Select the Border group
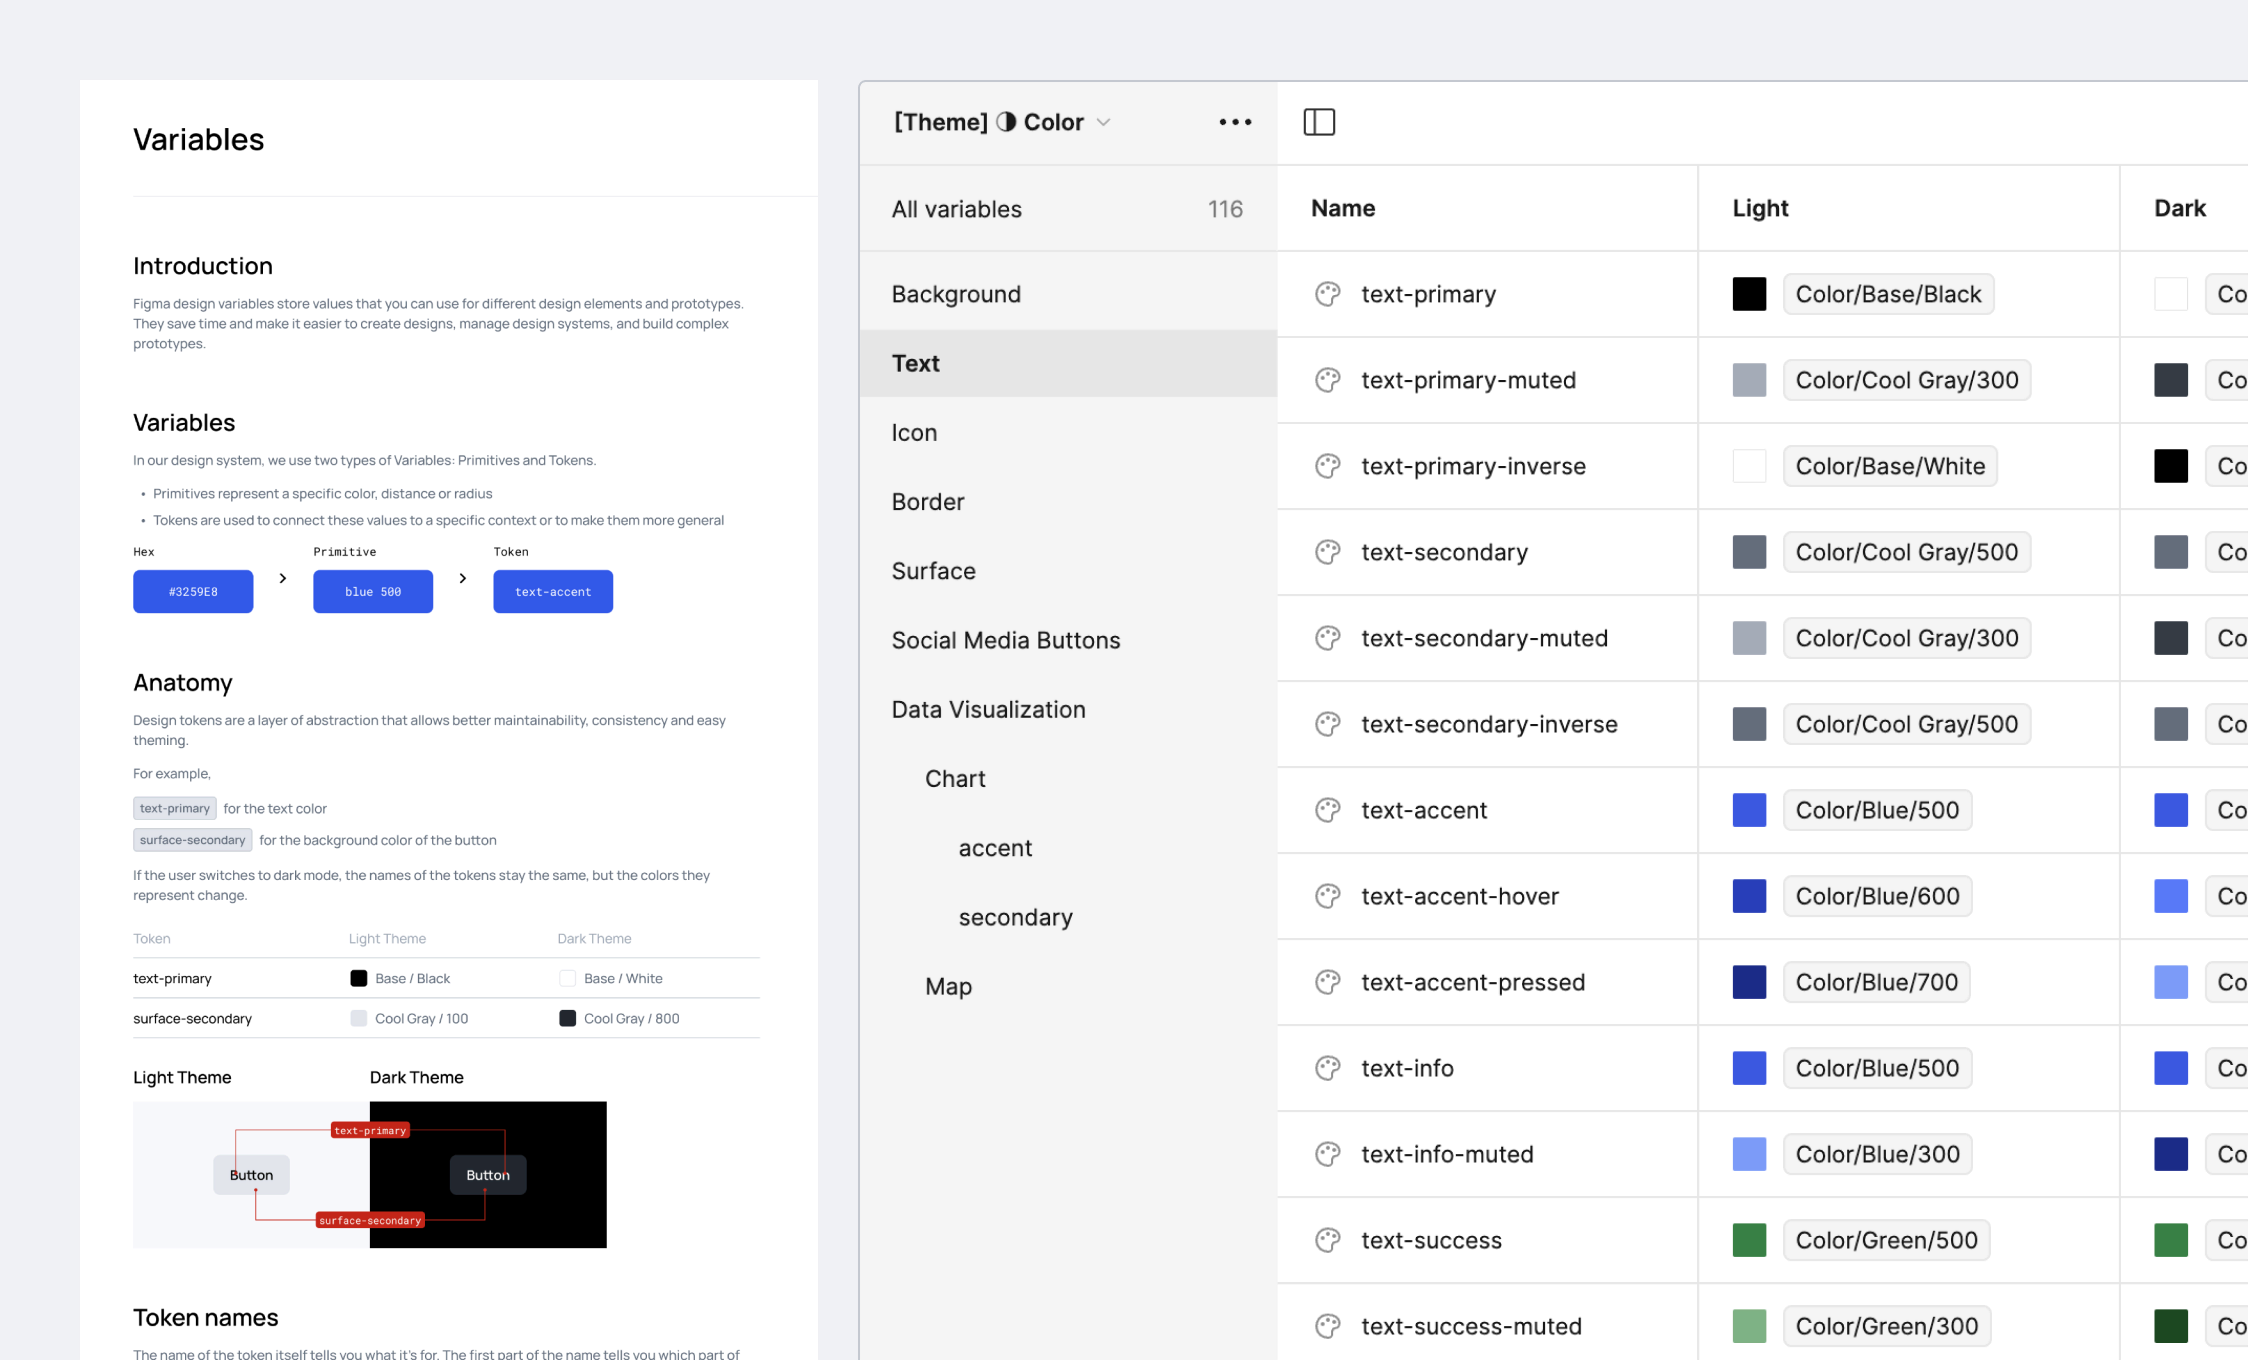Viewport: 2248px width, 1360px height. point(1068,501)
